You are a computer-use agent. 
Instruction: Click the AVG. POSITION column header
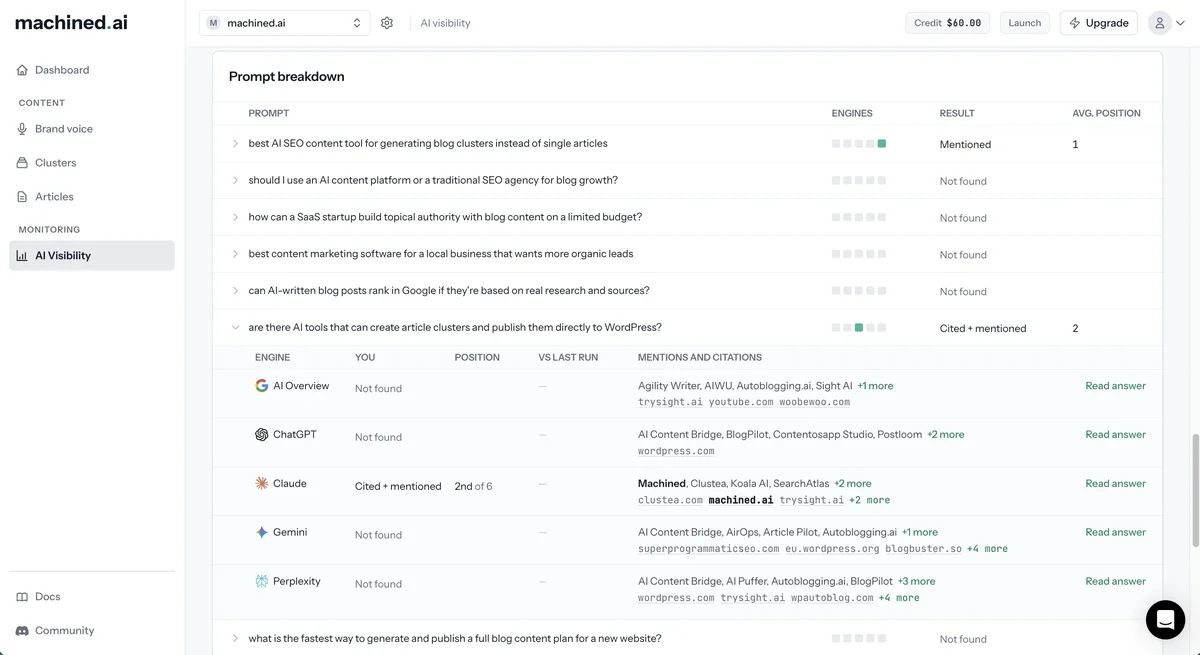click(x=1106, y=113)
